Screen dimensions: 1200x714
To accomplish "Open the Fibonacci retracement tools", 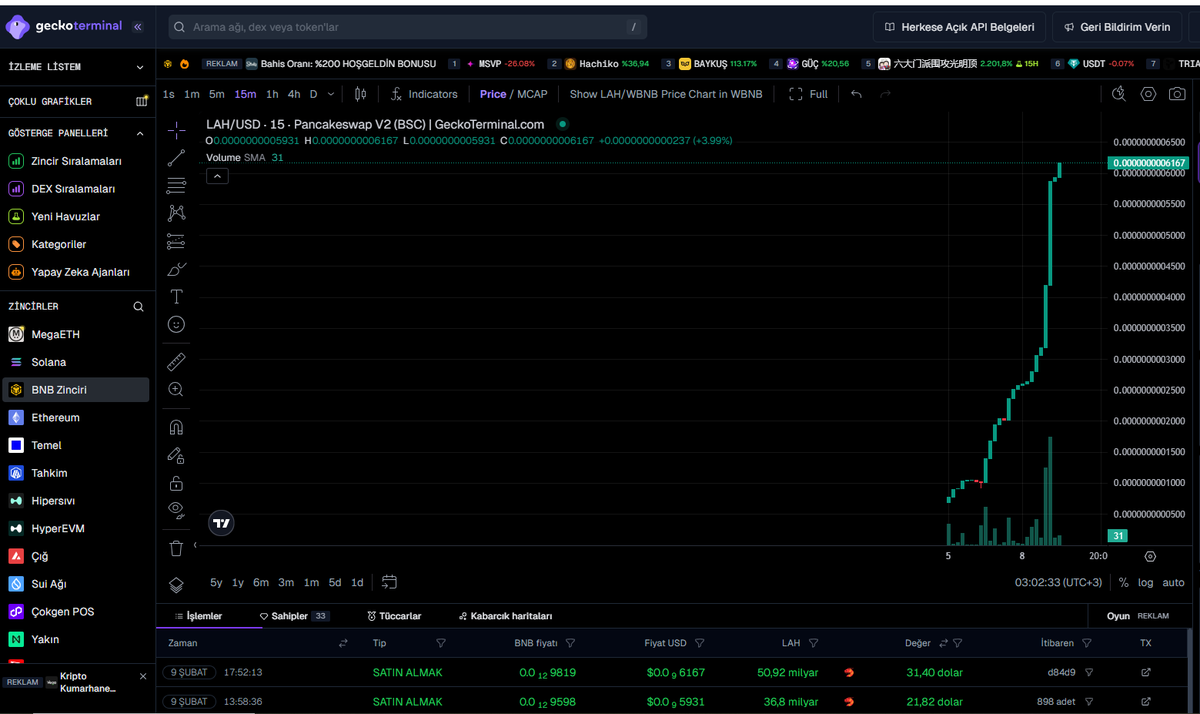I will pos(176,185).
